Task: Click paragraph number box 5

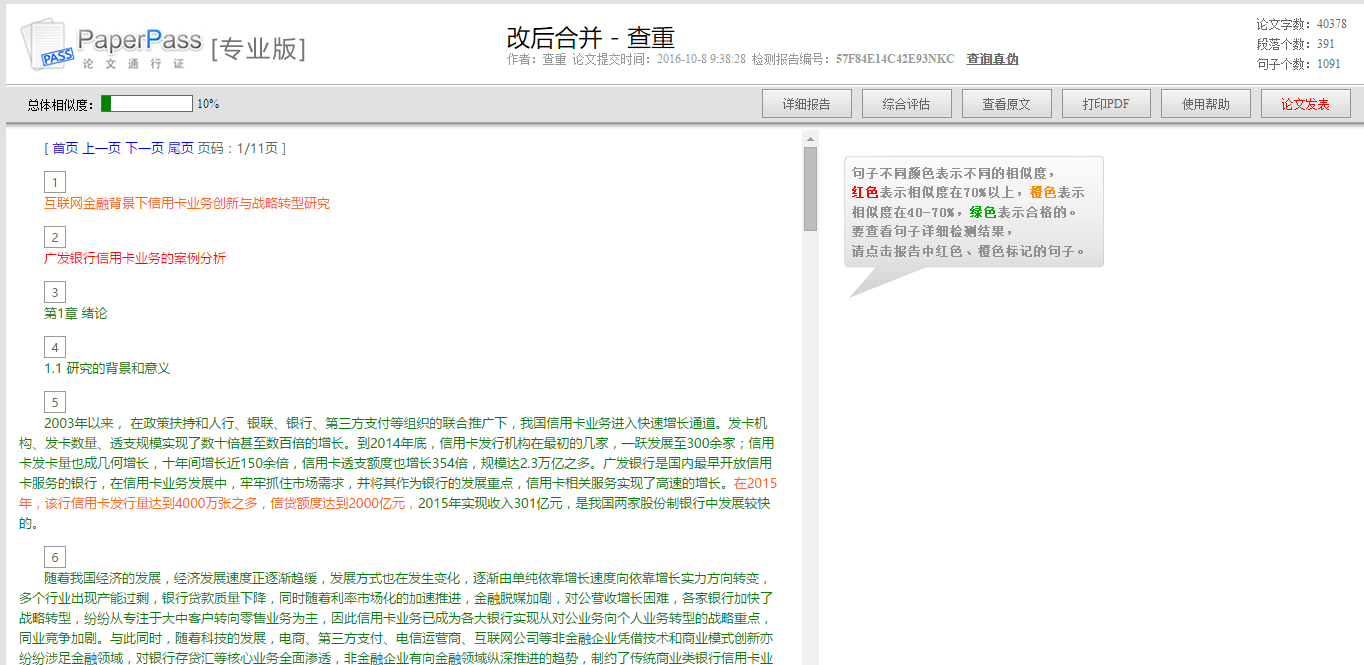Action: (x=55, y=402)
